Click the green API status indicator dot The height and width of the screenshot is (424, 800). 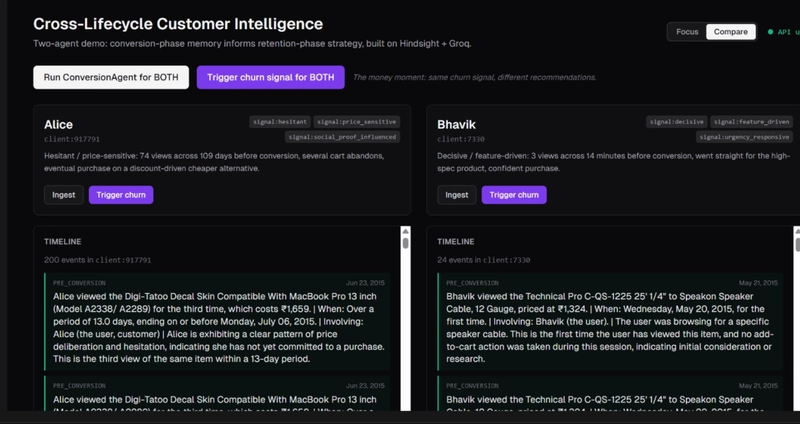tap(770, 32)
